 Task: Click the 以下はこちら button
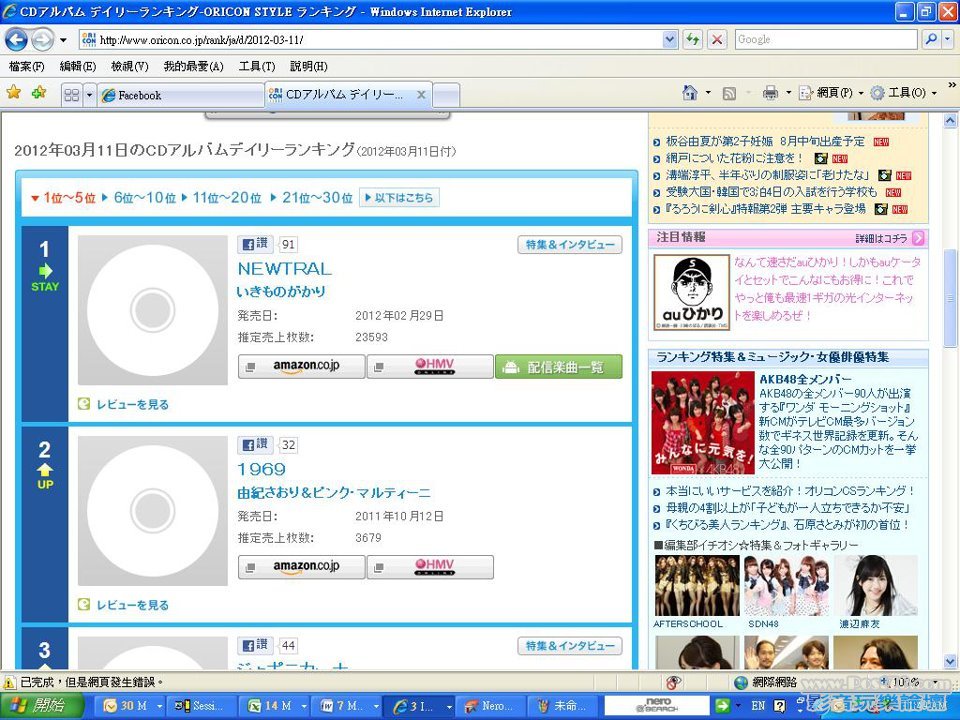(x=399, y=198)
